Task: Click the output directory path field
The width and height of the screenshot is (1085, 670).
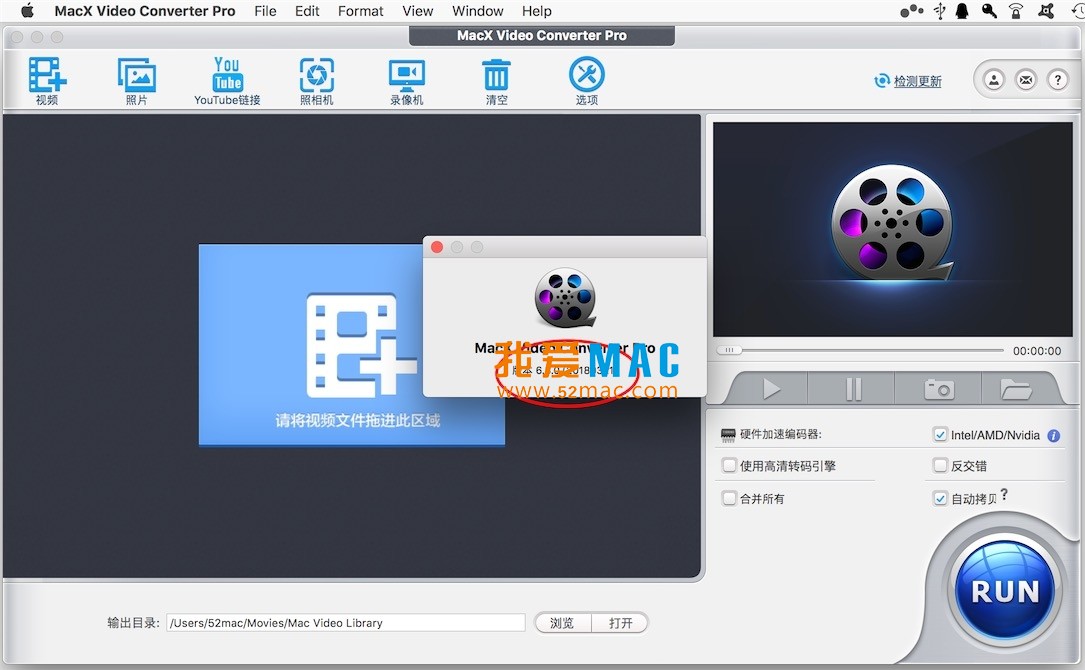Action: coord(346,623)
